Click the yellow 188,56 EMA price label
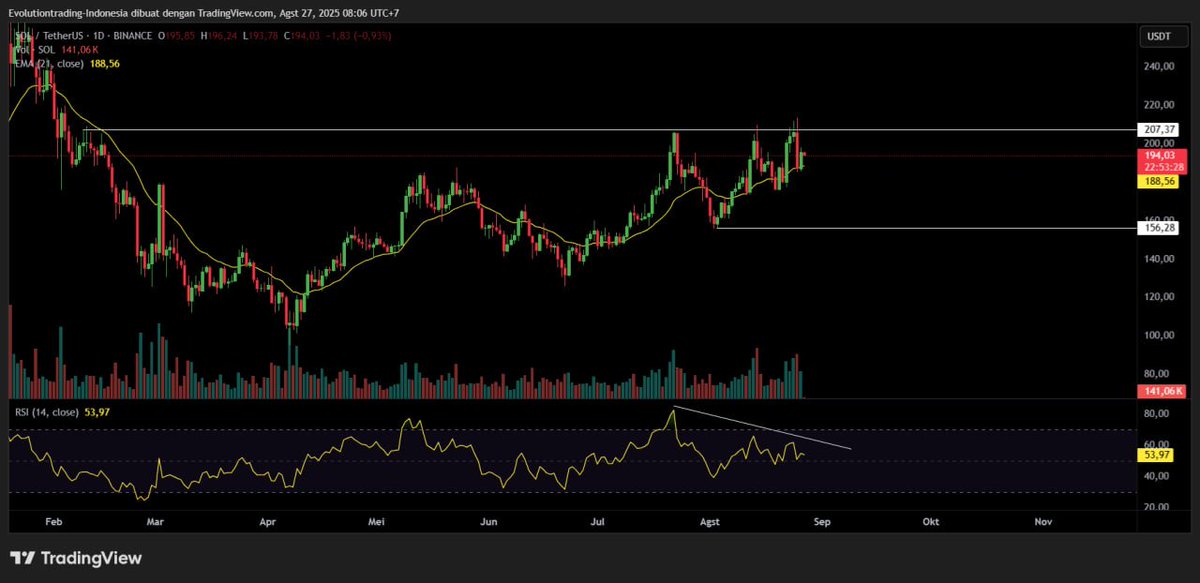 point(1158,181)
